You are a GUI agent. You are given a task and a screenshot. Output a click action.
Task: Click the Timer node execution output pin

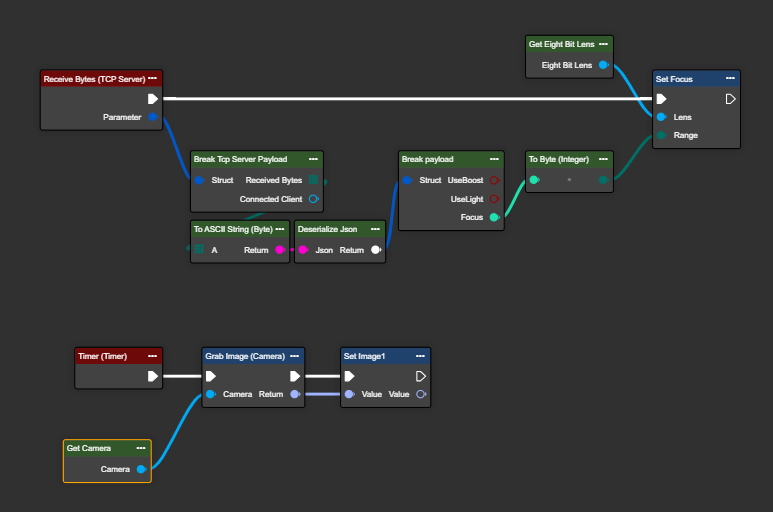click(152, 376)
